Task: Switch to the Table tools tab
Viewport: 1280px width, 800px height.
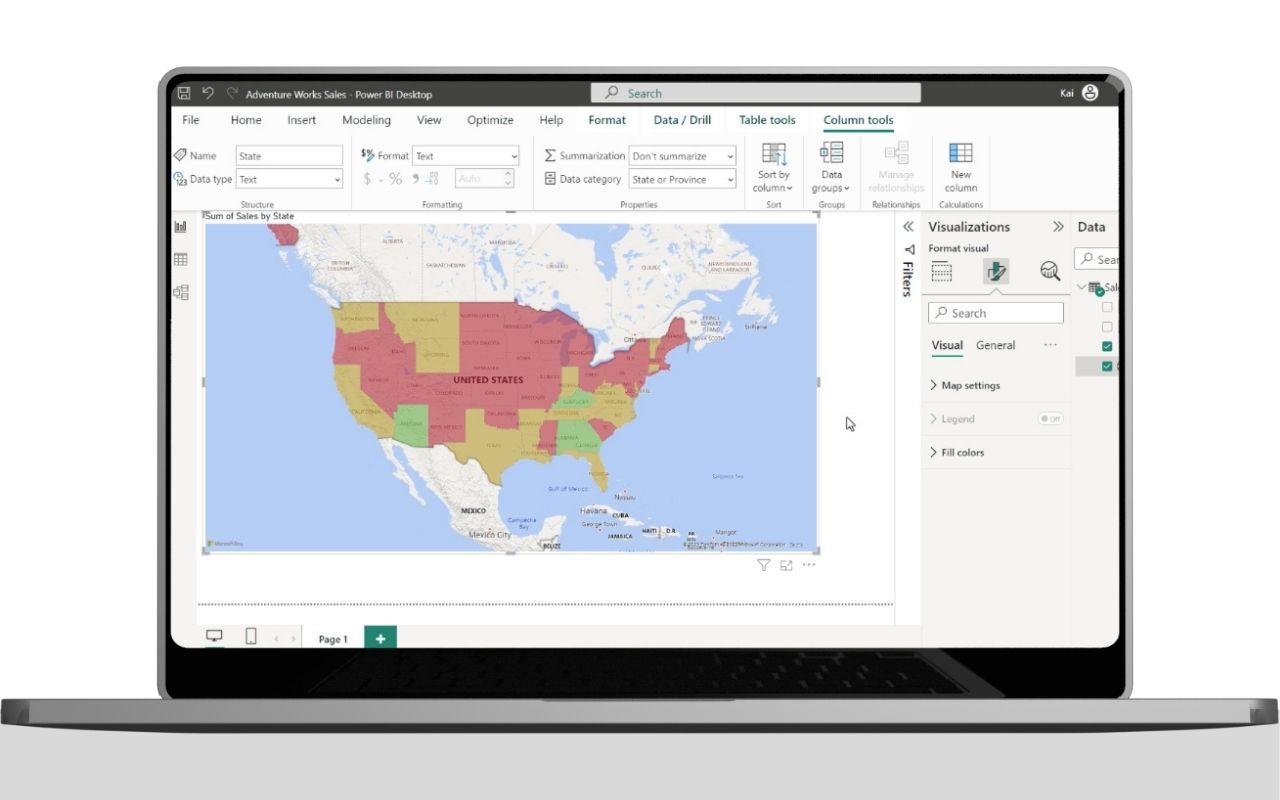Action: 767,120
